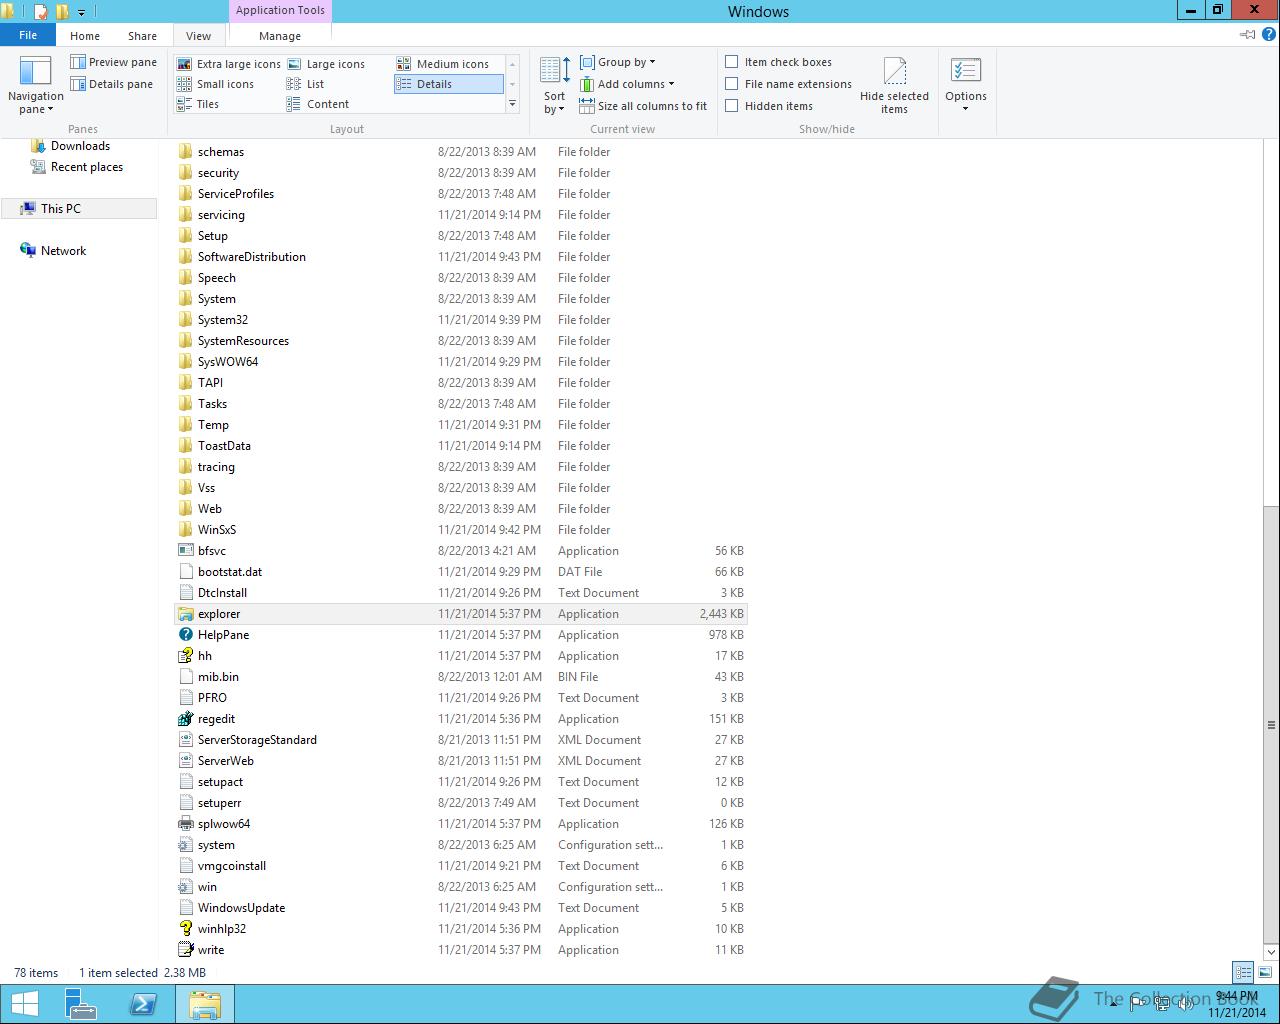Open Server Manager from the taskbar

[82, 1004]
